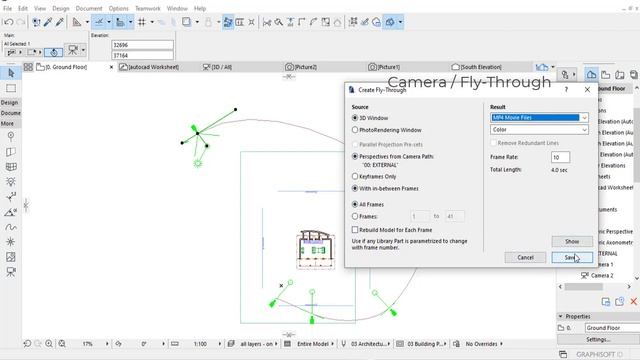Select the Curtain Wall tool in toolbox
This screenshot has width=640, height=360.
tap(11, 167)
